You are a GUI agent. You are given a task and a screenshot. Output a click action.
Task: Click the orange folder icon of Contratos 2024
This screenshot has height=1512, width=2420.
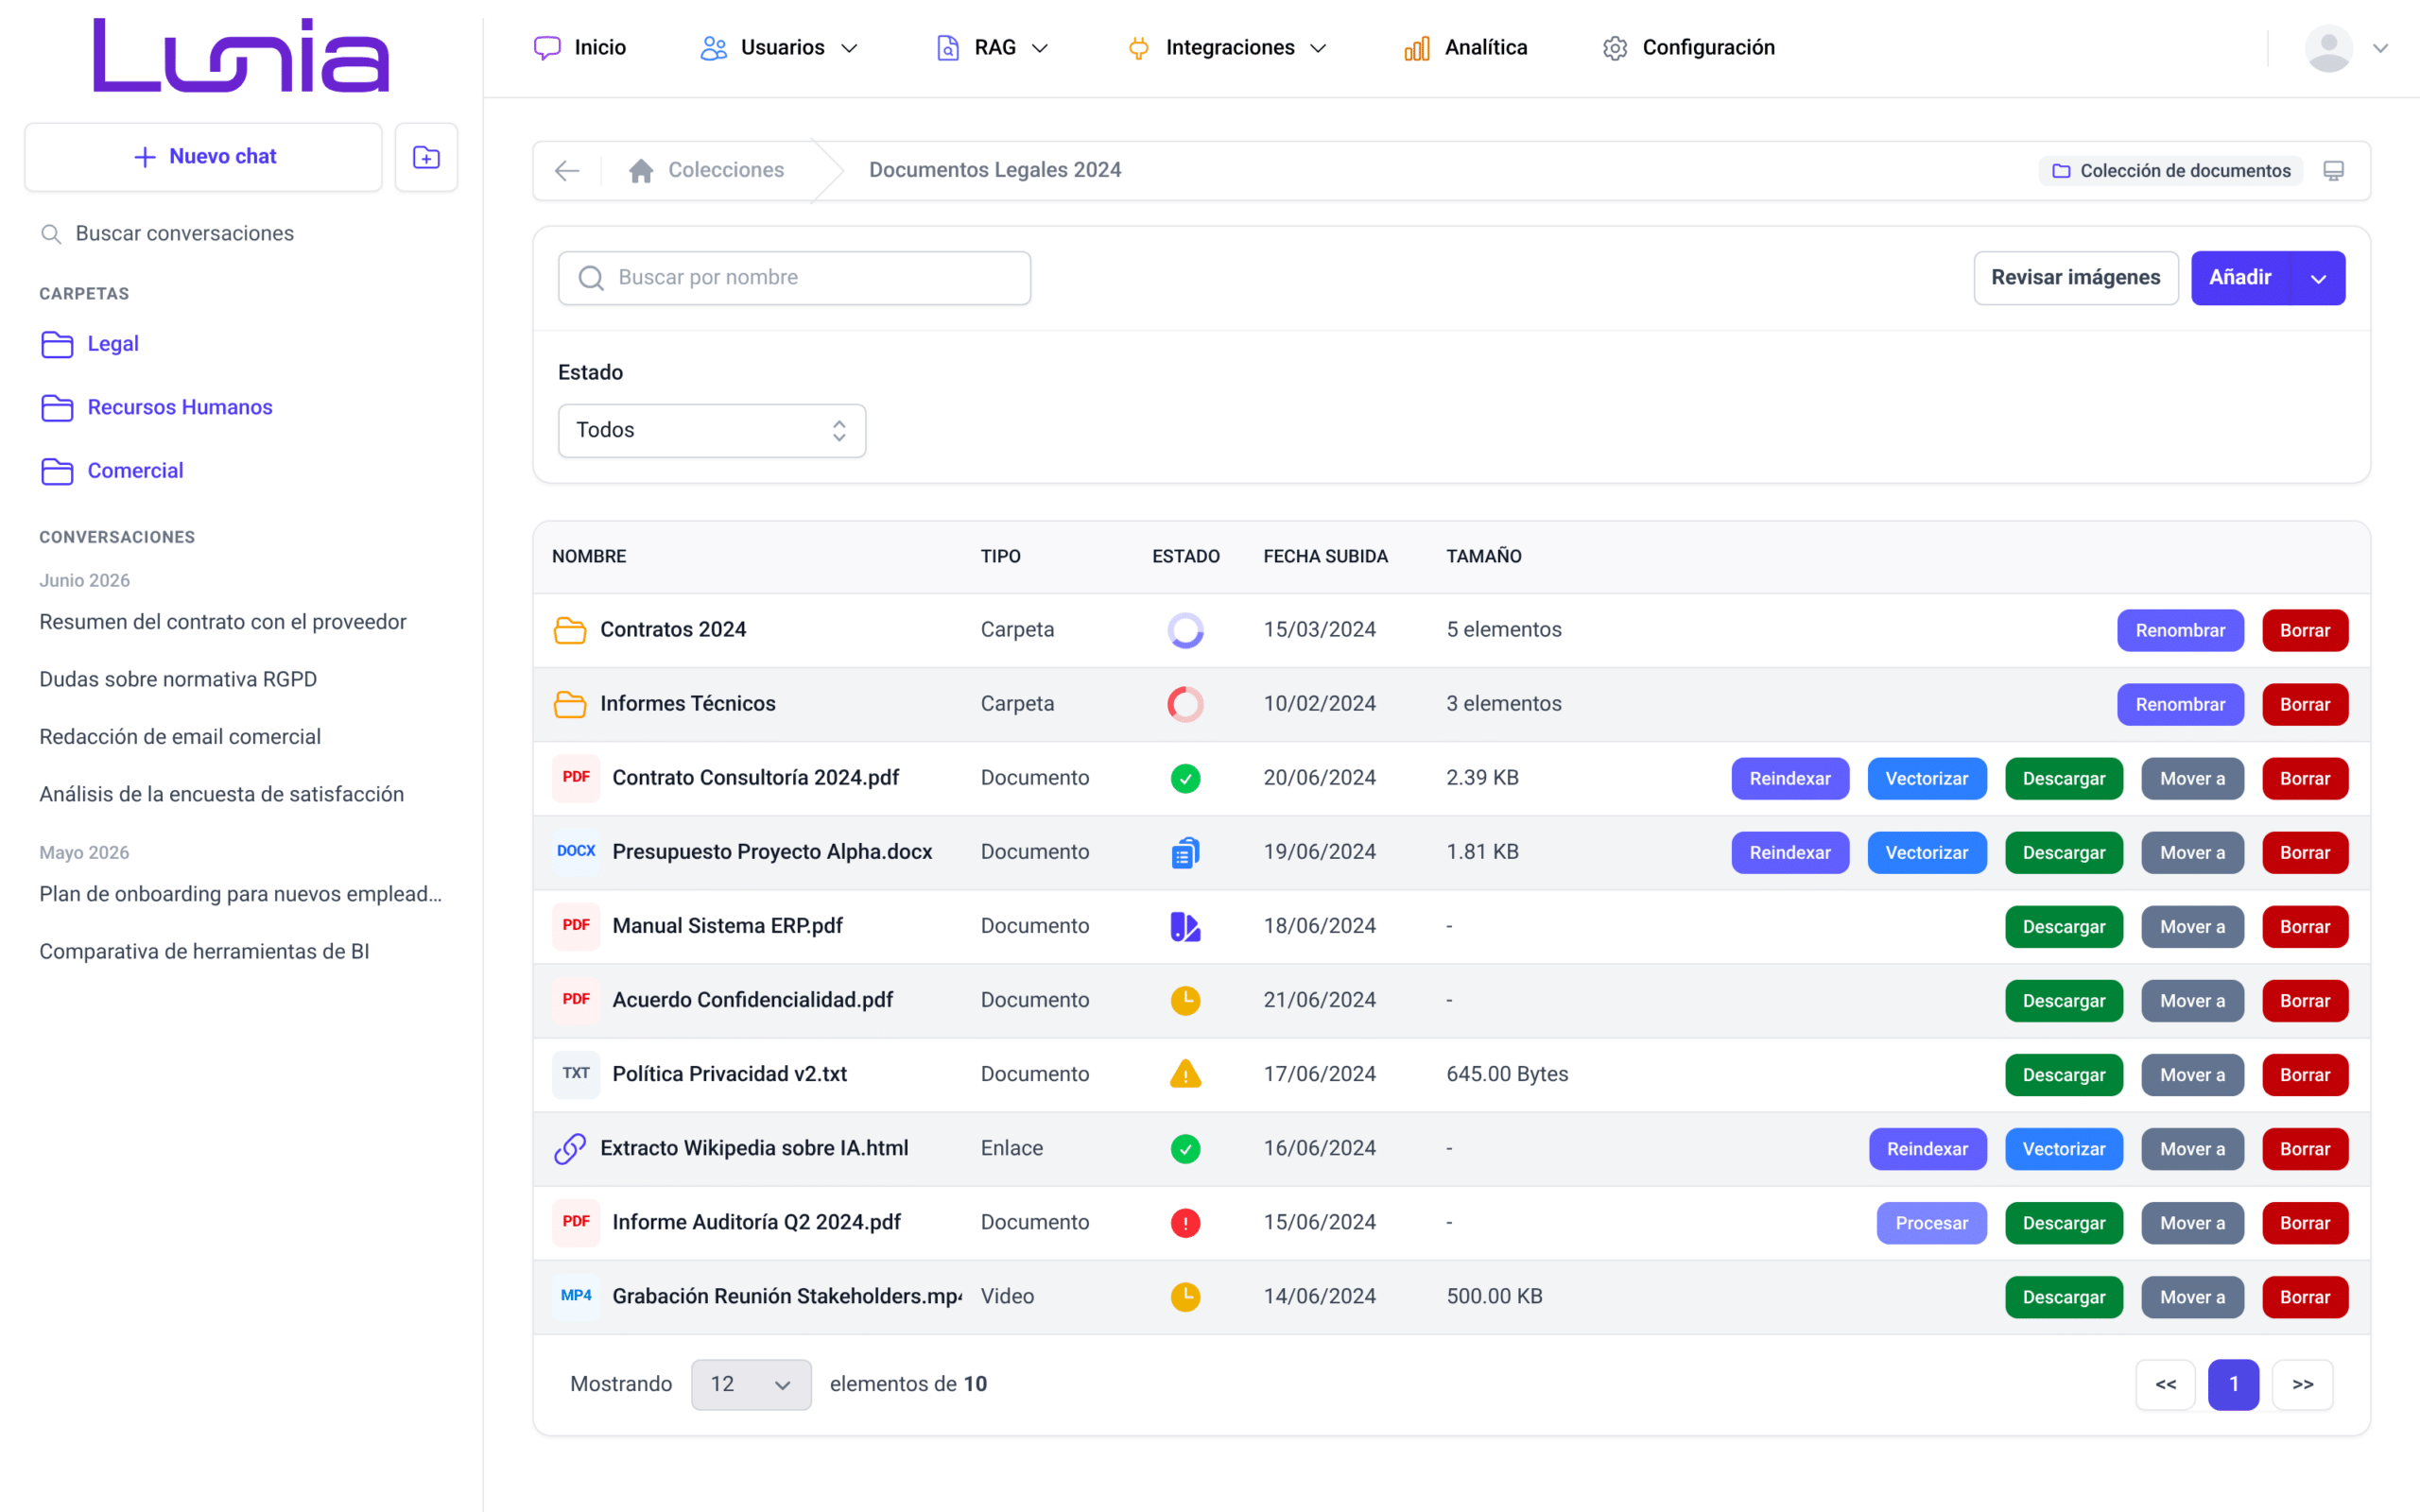[x=570, y=630]
